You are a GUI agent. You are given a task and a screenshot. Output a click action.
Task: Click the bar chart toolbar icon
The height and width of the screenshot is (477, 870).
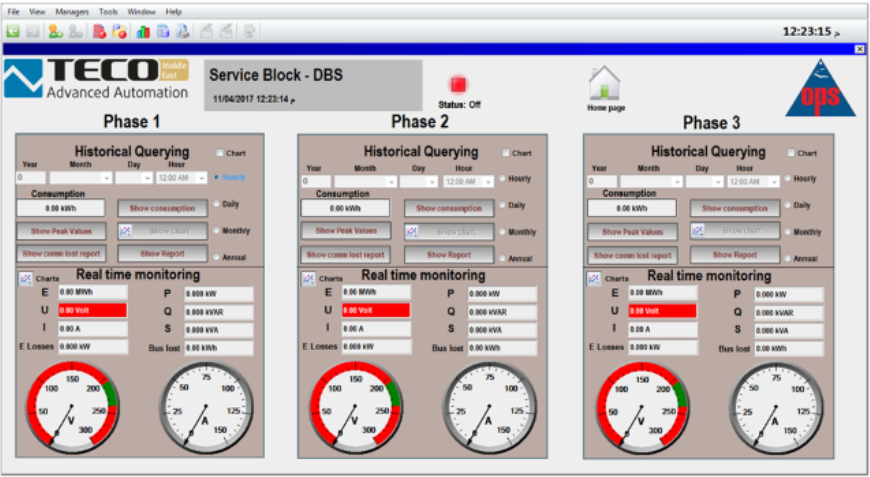pyautogui.click(x=143, y=31)
